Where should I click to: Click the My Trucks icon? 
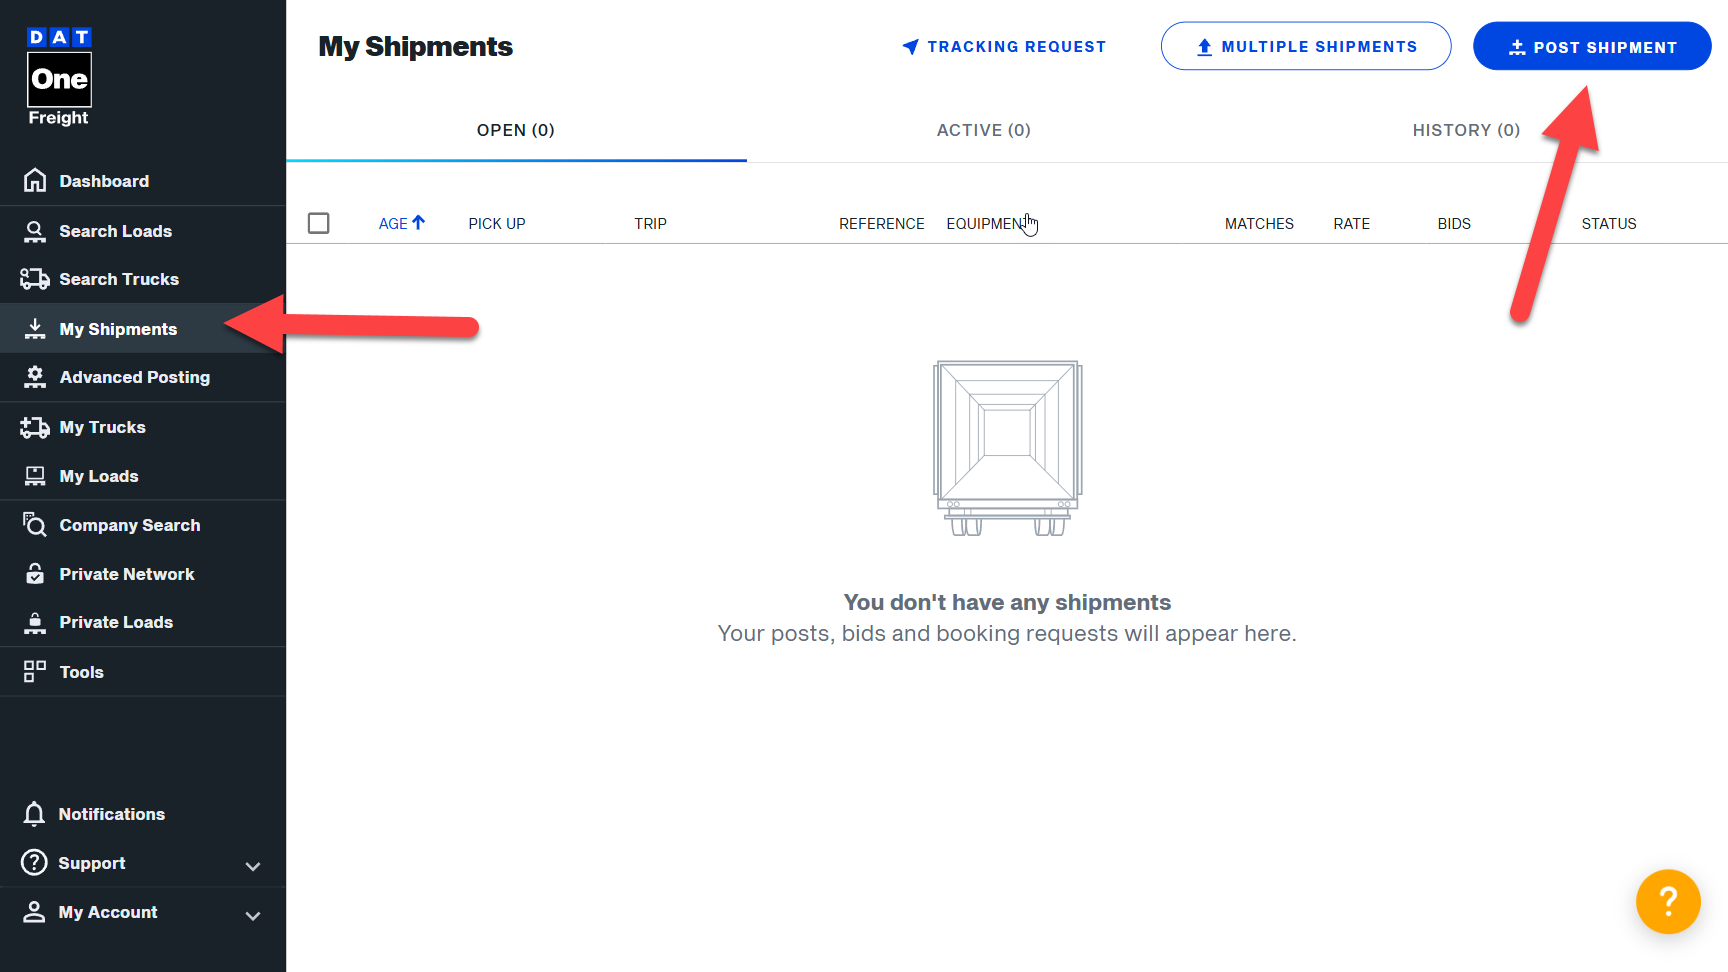(x=35, y=427)
